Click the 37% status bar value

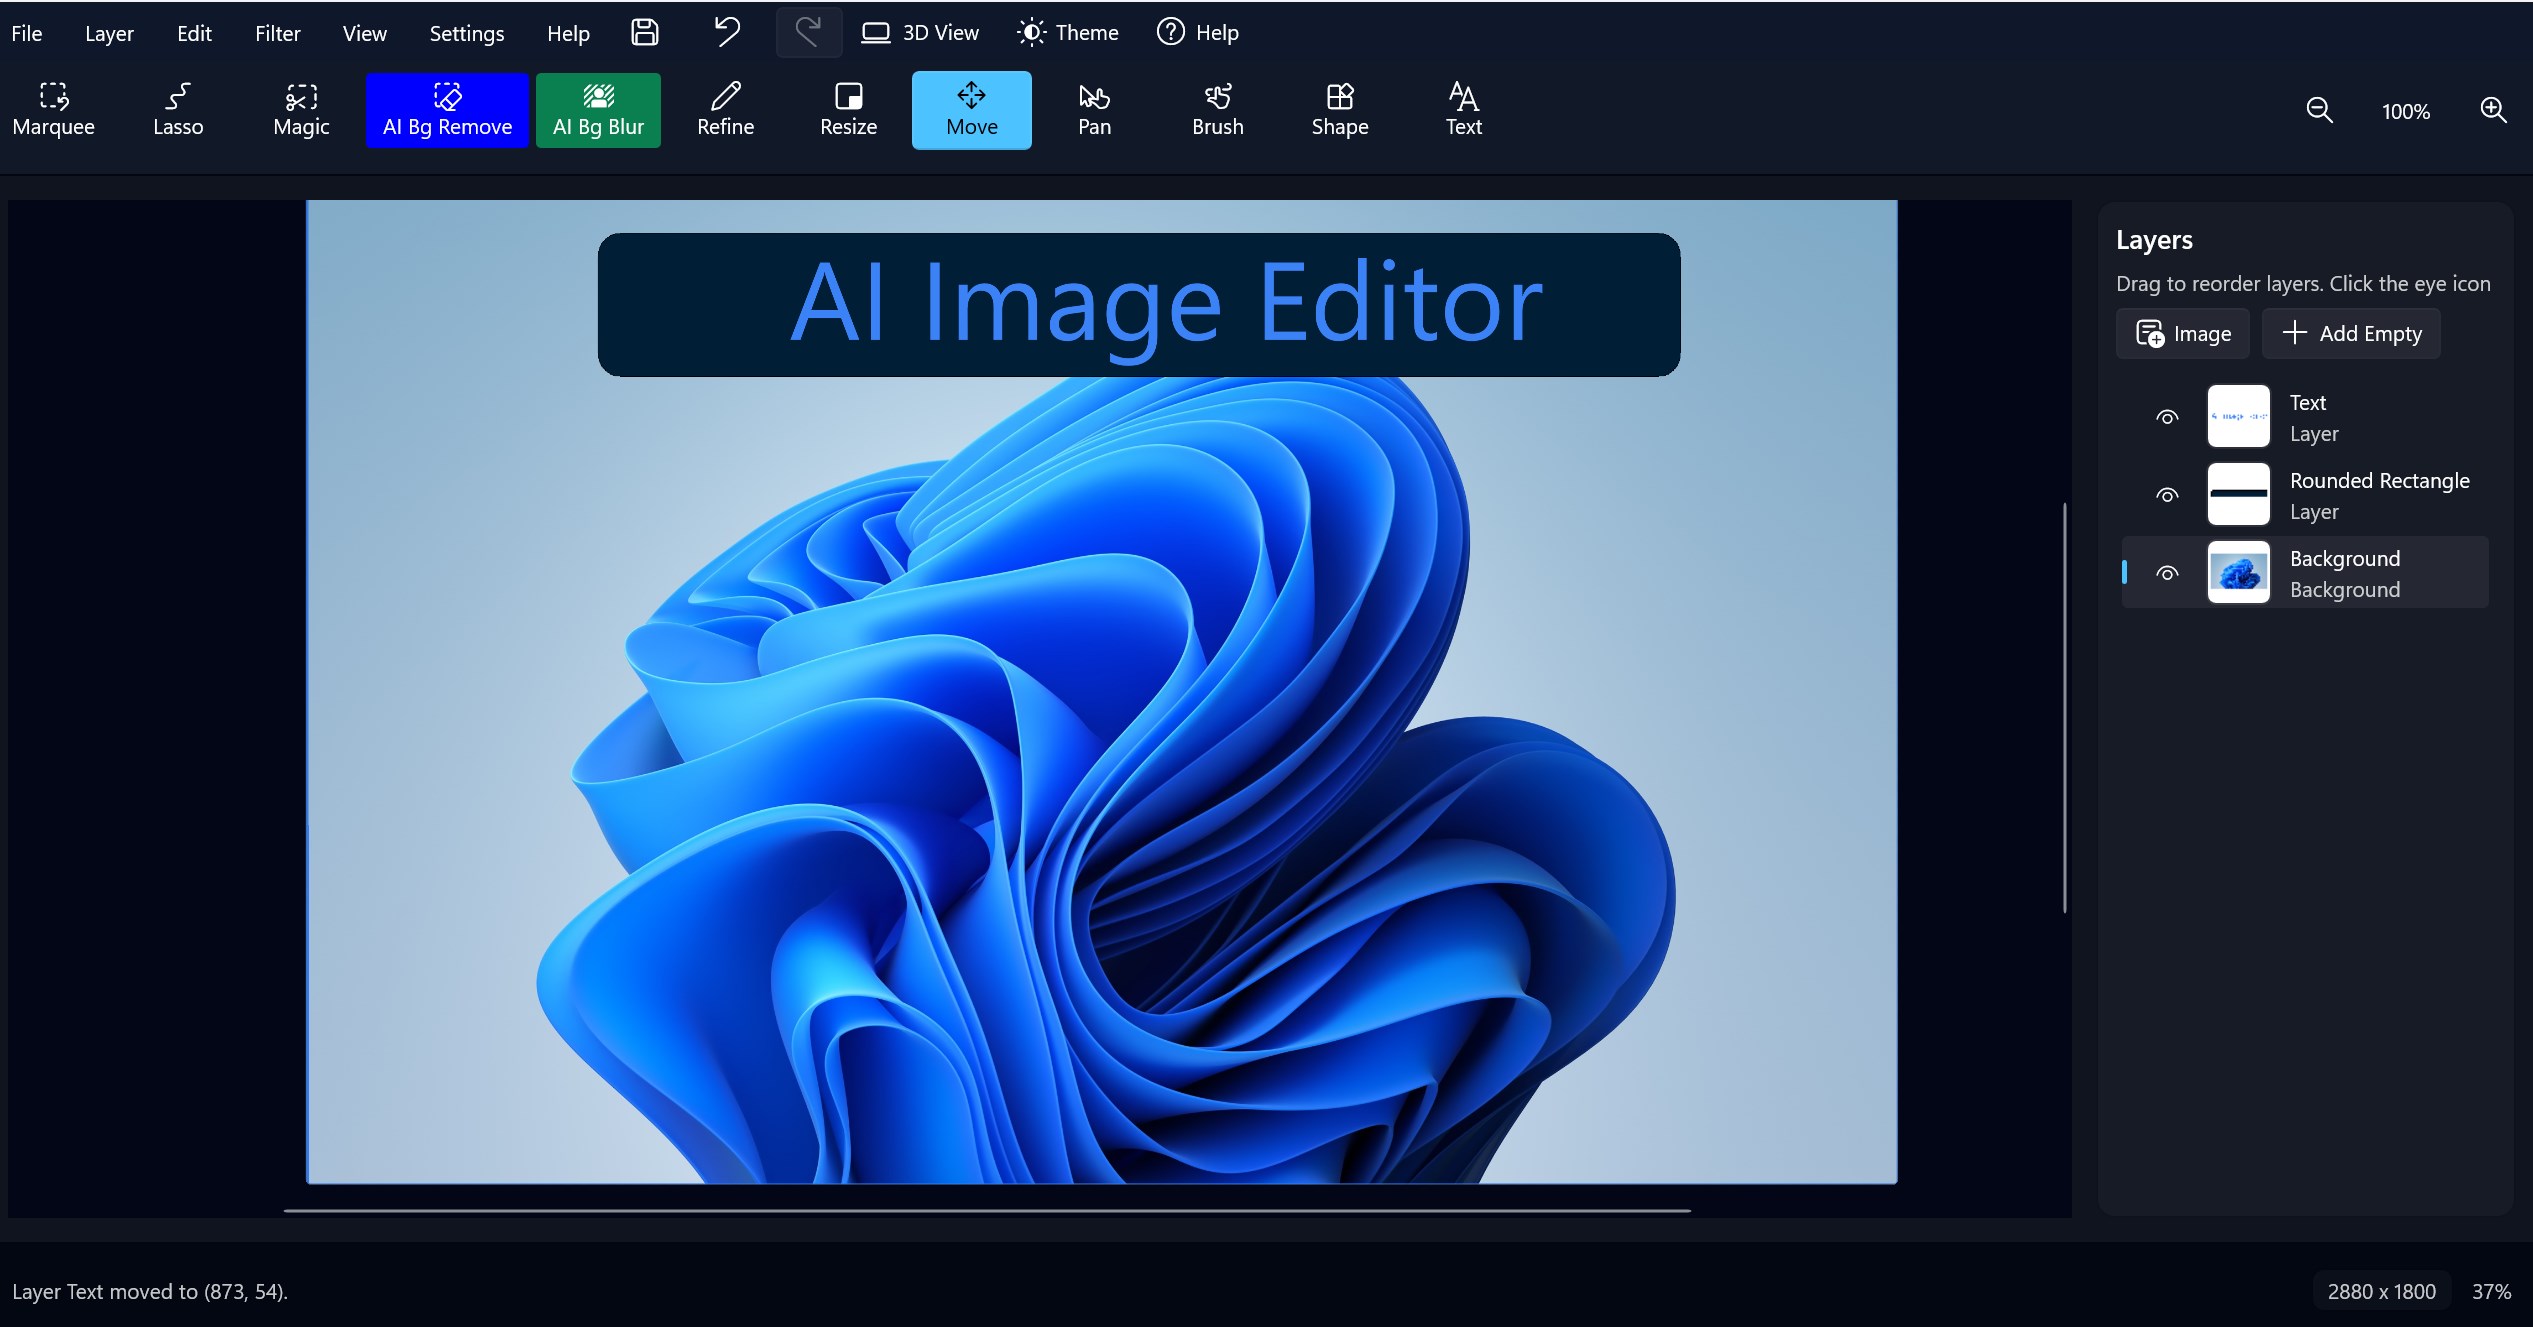tap(2491, 1291)
